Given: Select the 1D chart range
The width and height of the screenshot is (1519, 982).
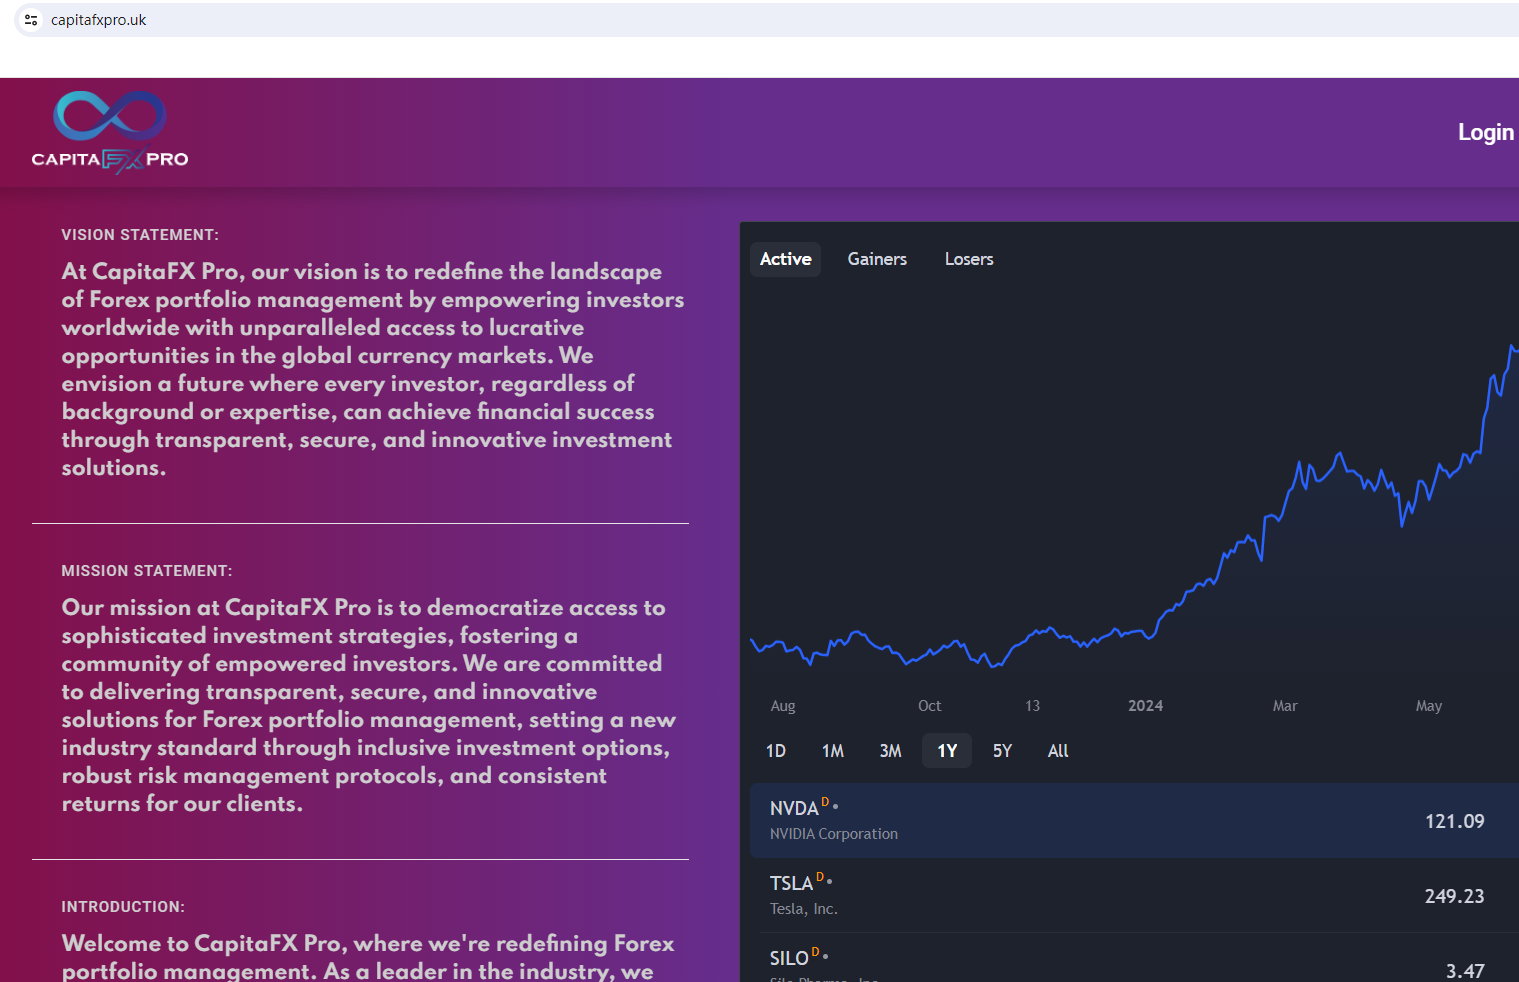Looking at the screenshot, I should click(x=776, y=751).
